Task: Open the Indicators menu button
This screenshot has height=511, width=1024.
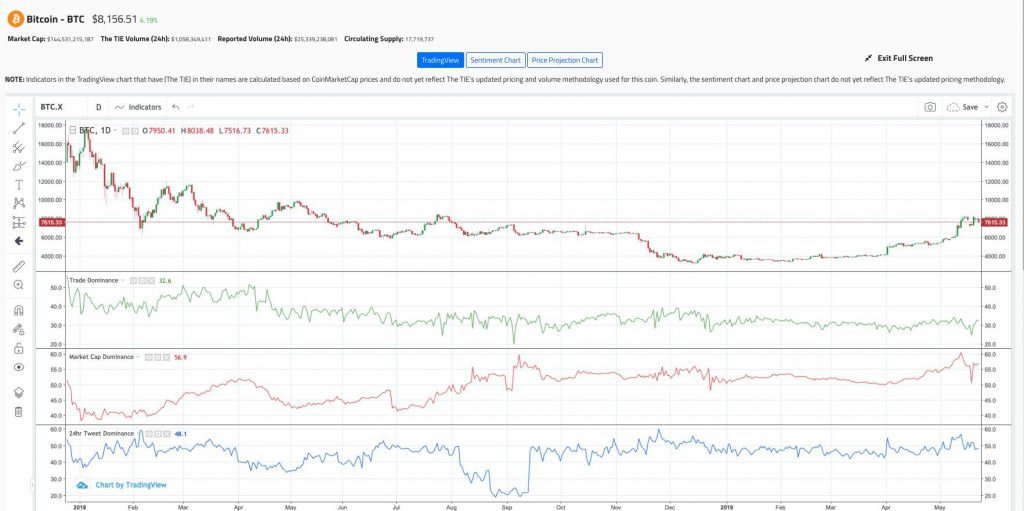Action: (138, 107)
